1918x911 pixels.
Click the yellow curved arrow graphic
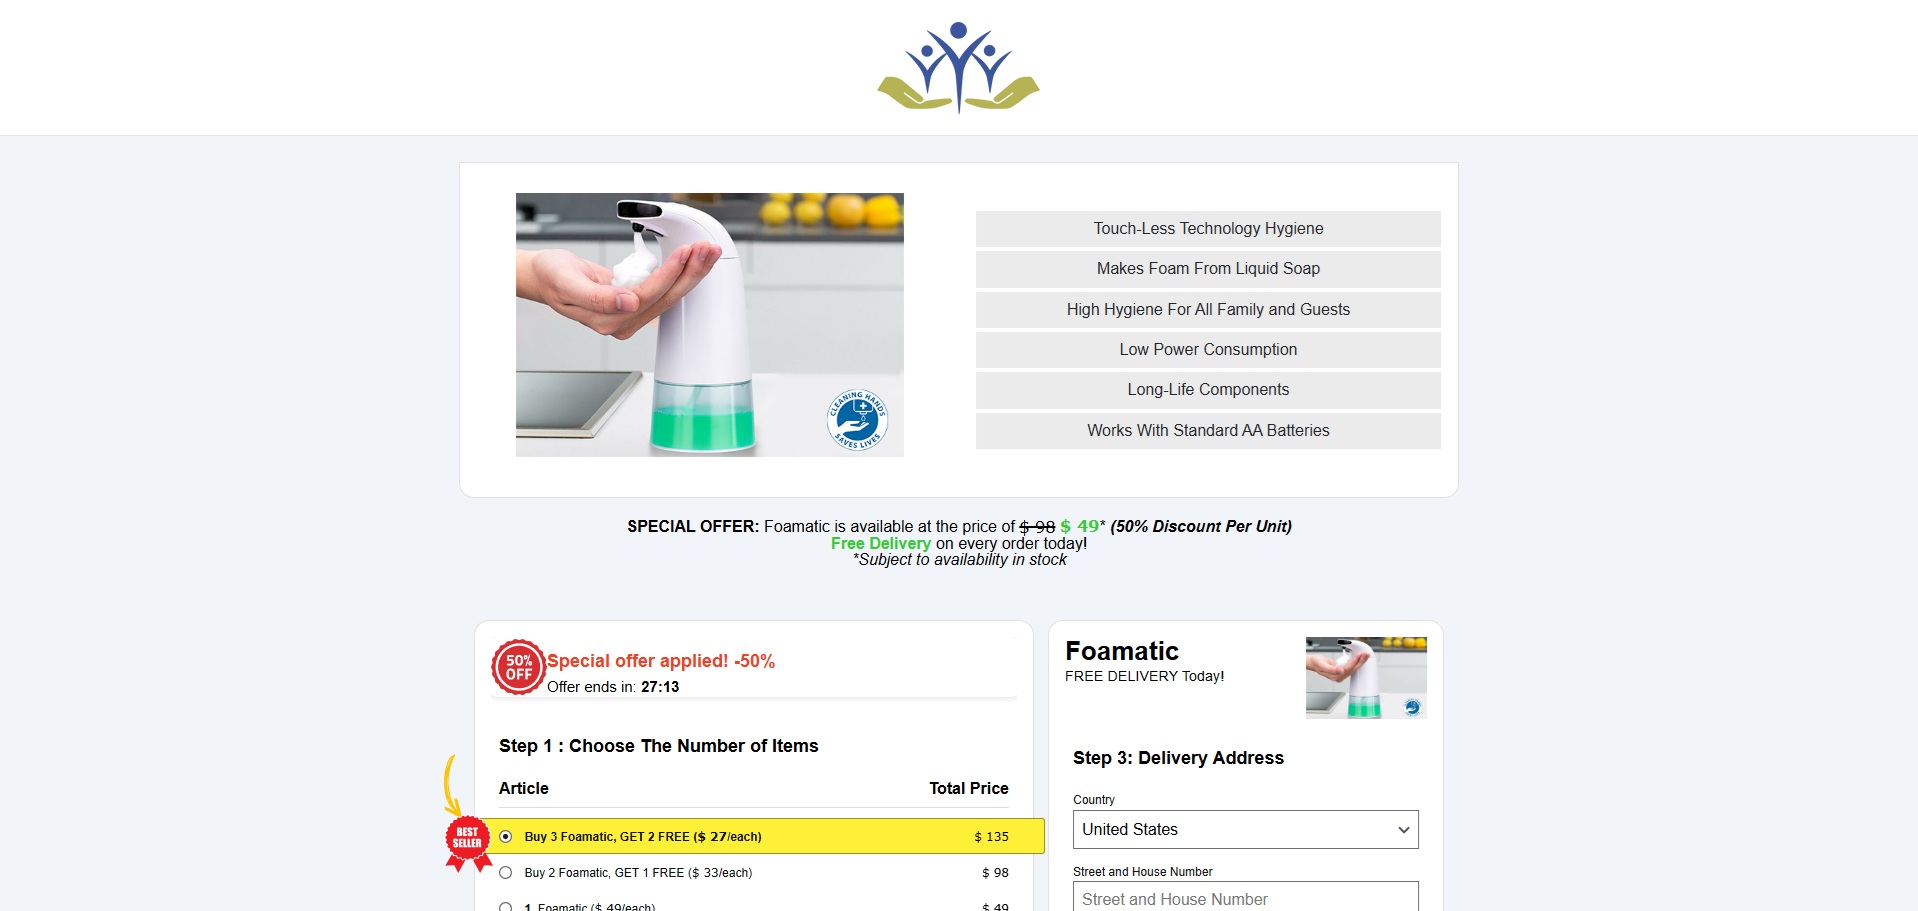[451, 784]
